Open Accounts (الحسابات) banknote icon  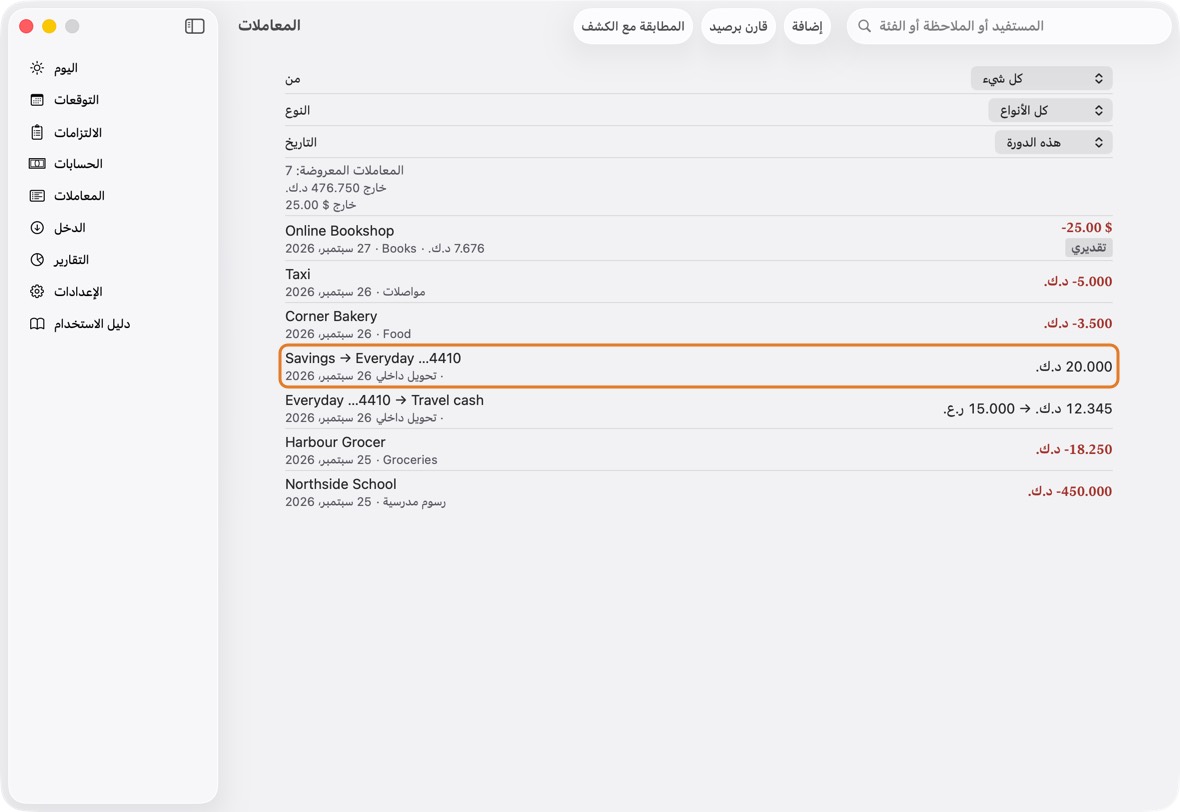[37, 163]
